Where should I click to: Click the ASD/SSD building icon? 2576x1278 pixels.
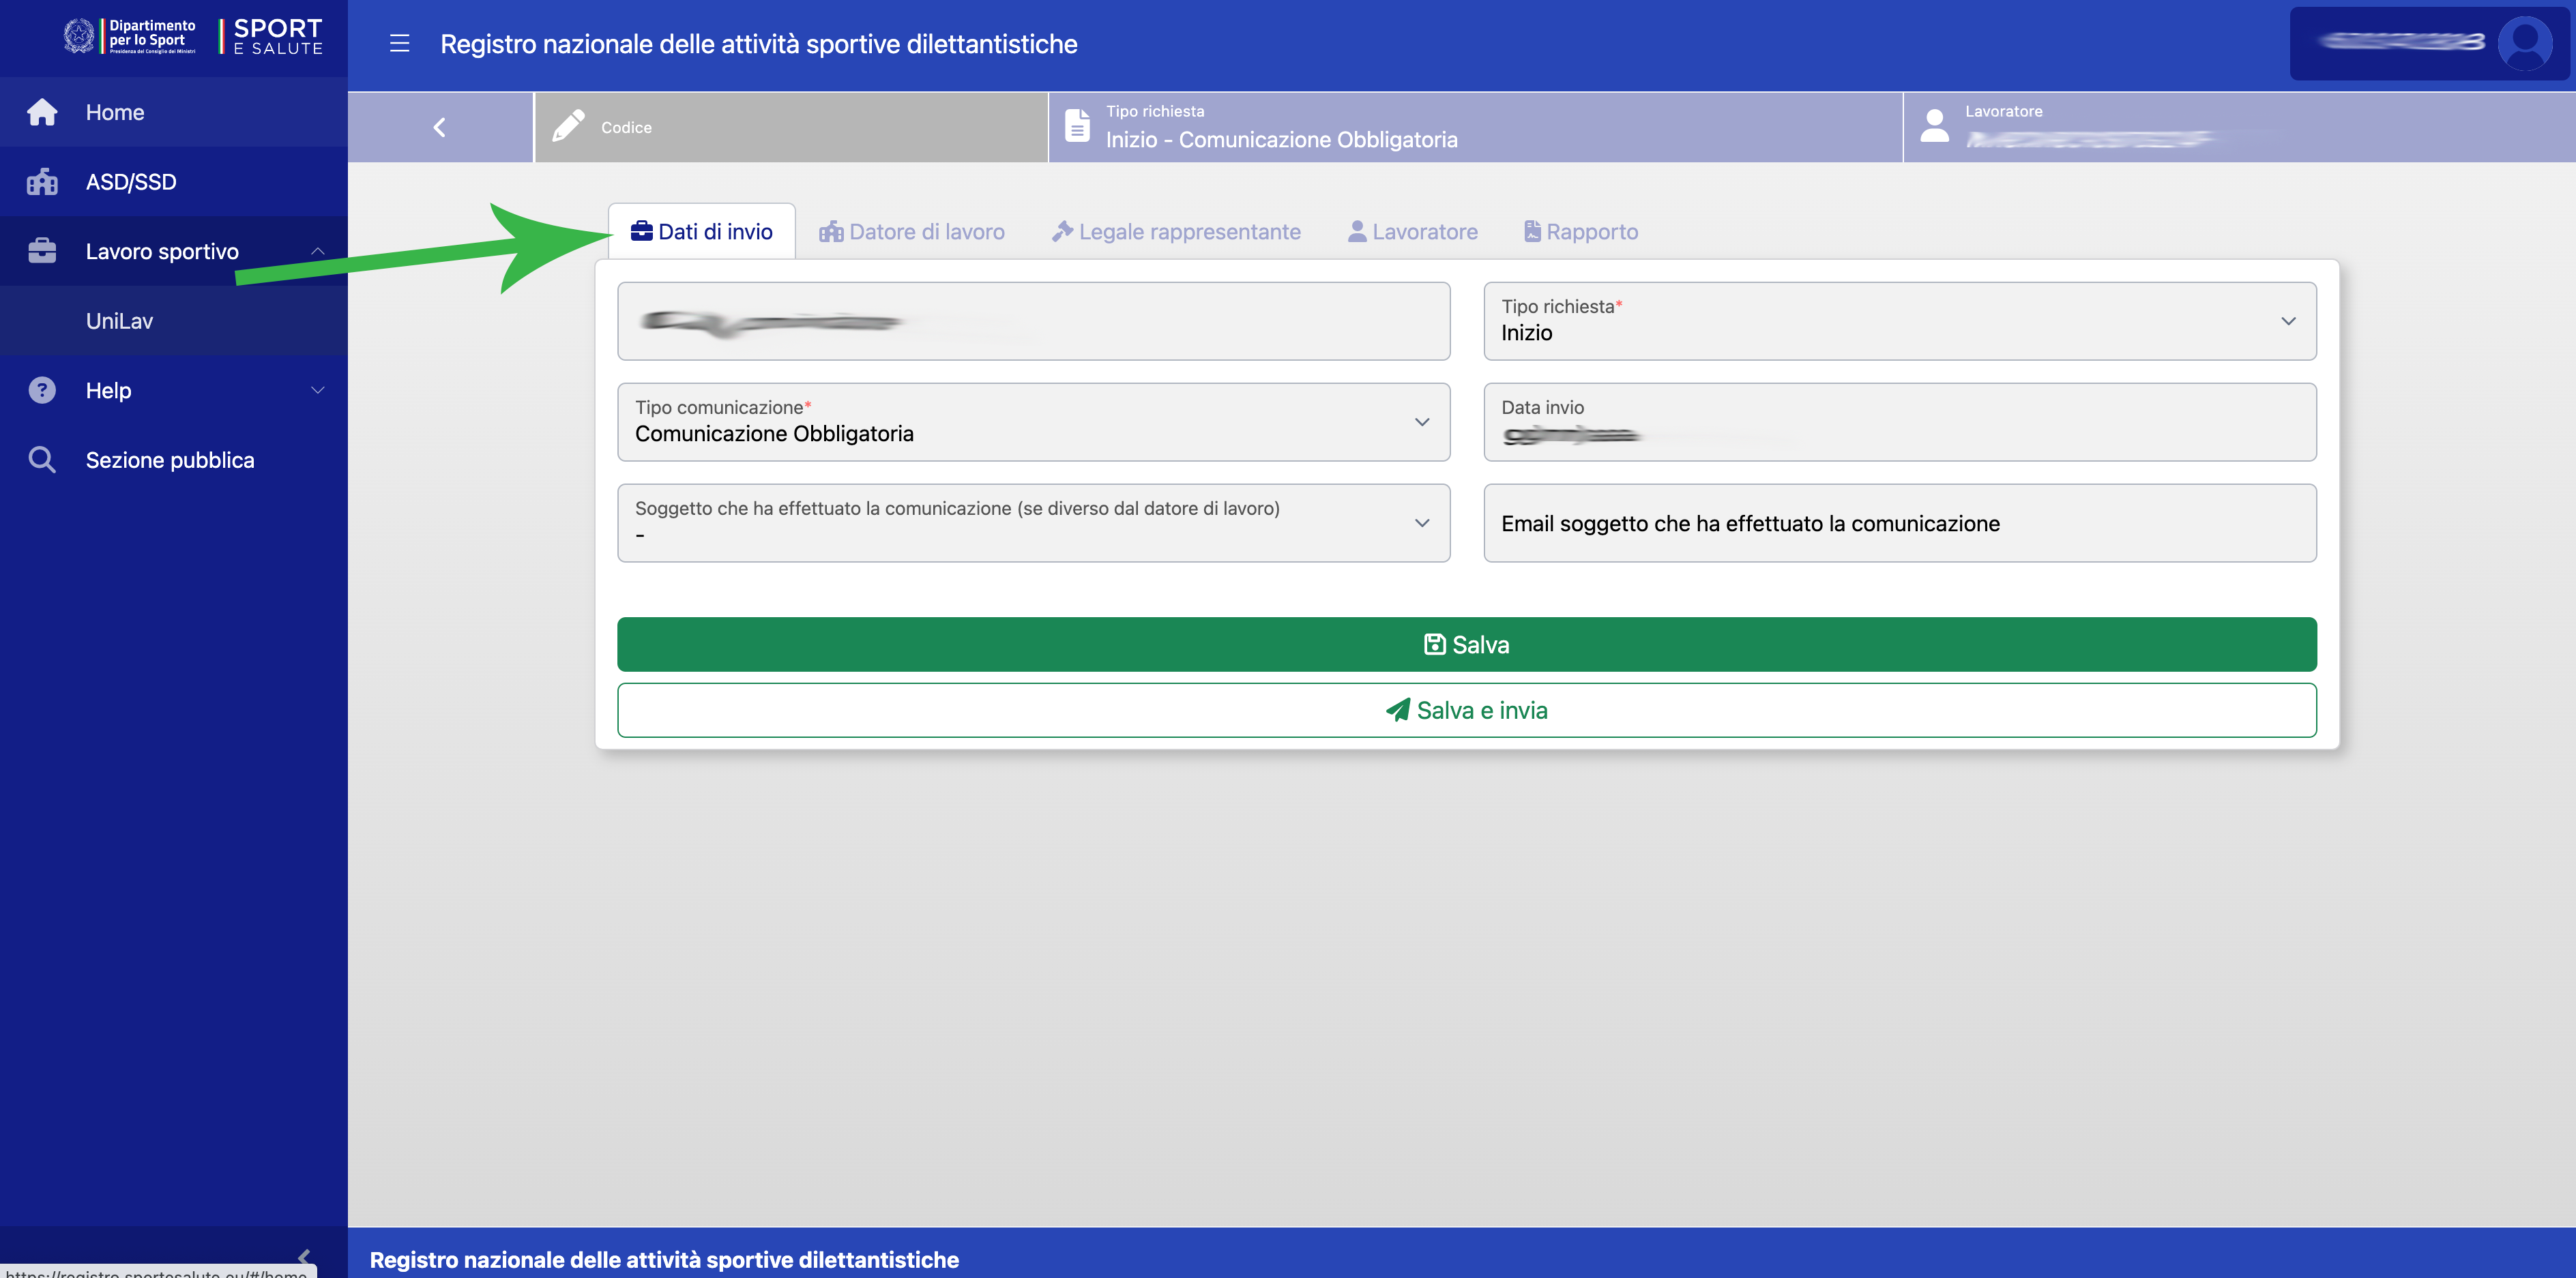pos(42,182)
